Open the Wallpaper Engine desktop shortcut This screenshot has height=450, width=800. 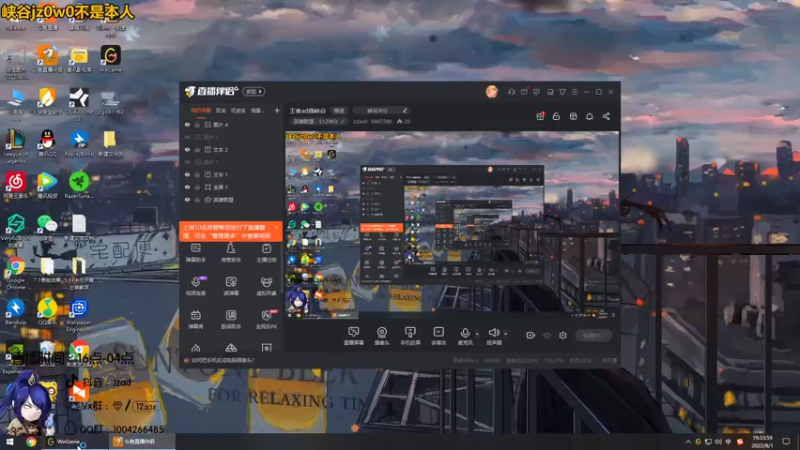pos(79,316)
